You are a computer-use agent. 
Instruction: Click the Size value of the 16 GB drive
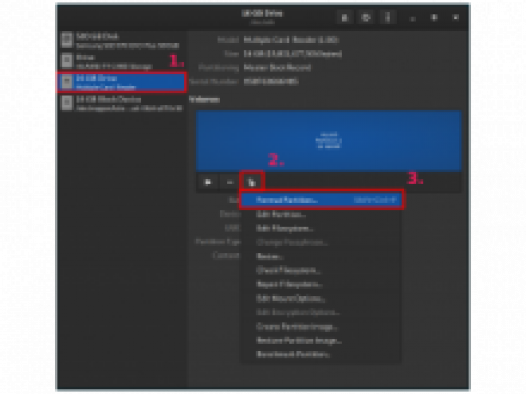click(293, 54)
